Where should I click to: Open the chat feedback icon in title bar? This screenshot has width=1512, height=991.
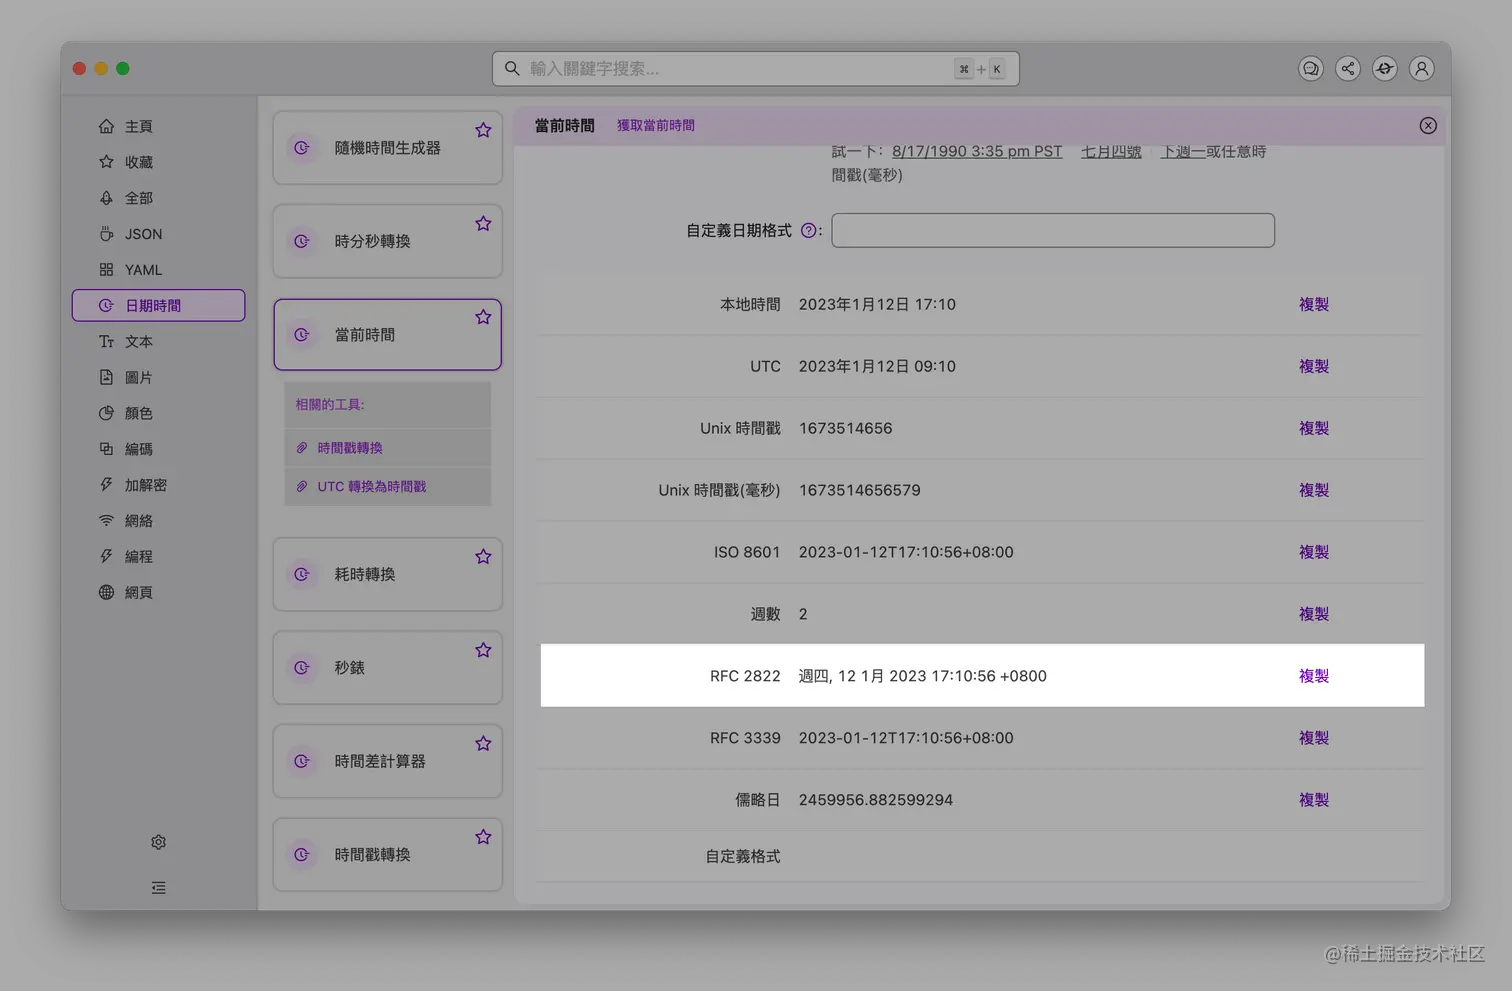click(x=1310, y=68)
